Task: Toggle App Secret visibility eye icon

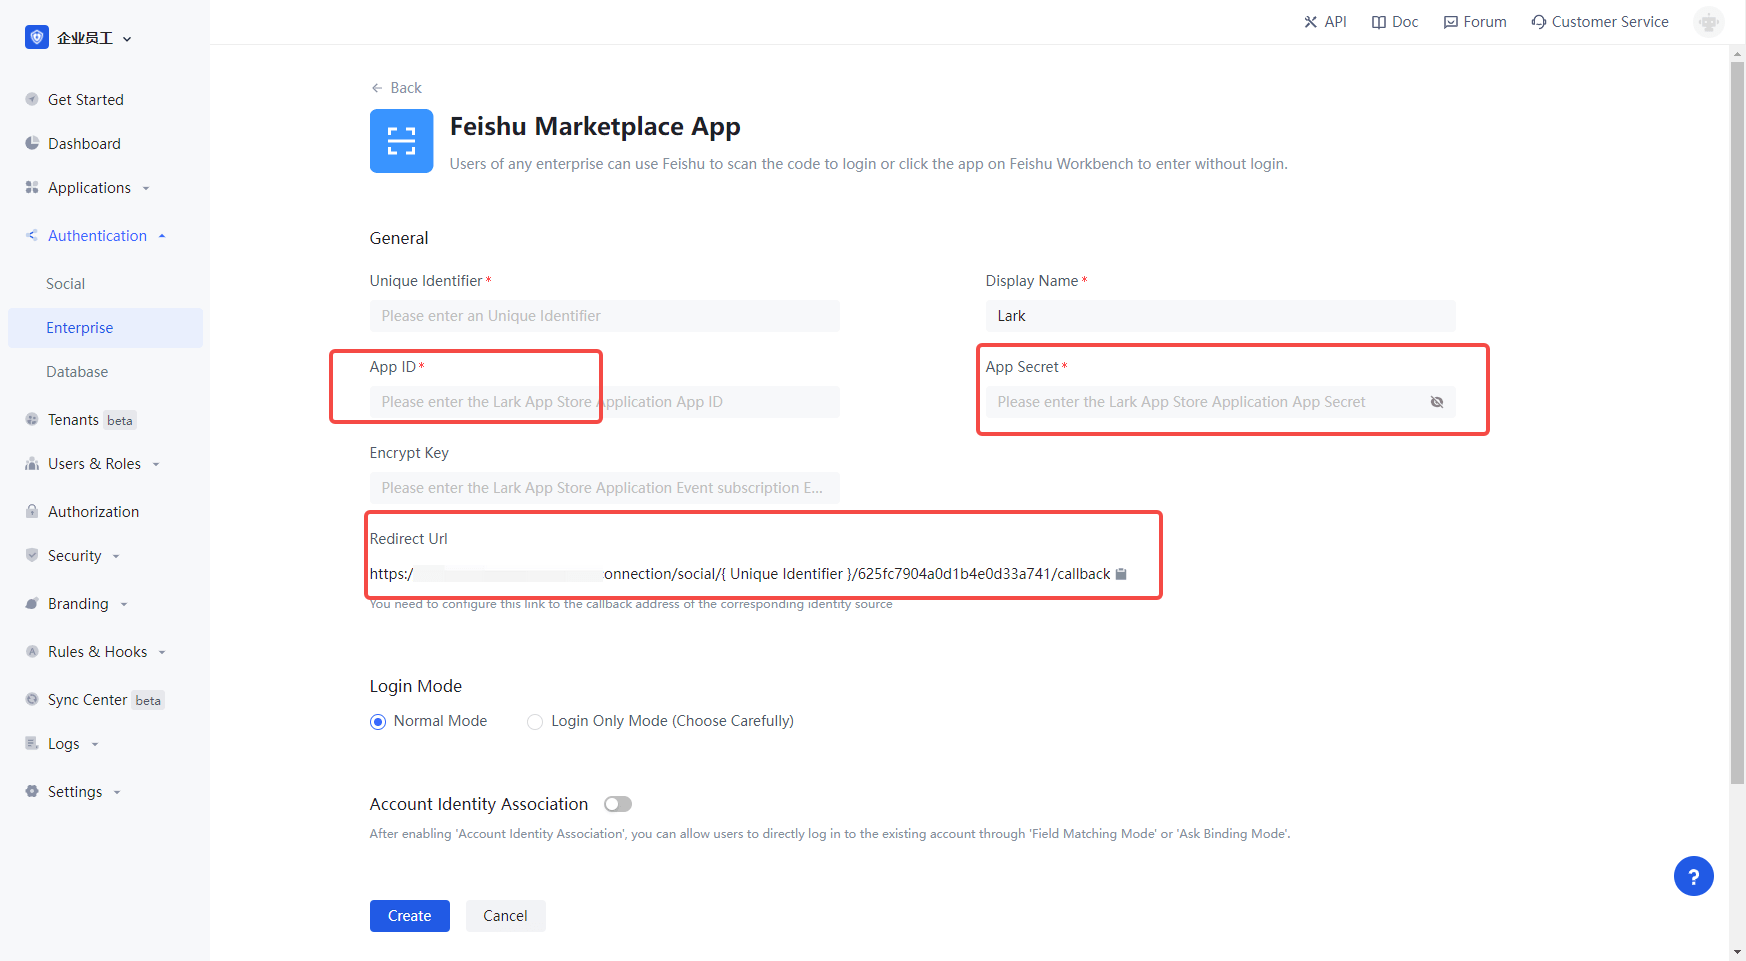Action: click(1436, 402)
